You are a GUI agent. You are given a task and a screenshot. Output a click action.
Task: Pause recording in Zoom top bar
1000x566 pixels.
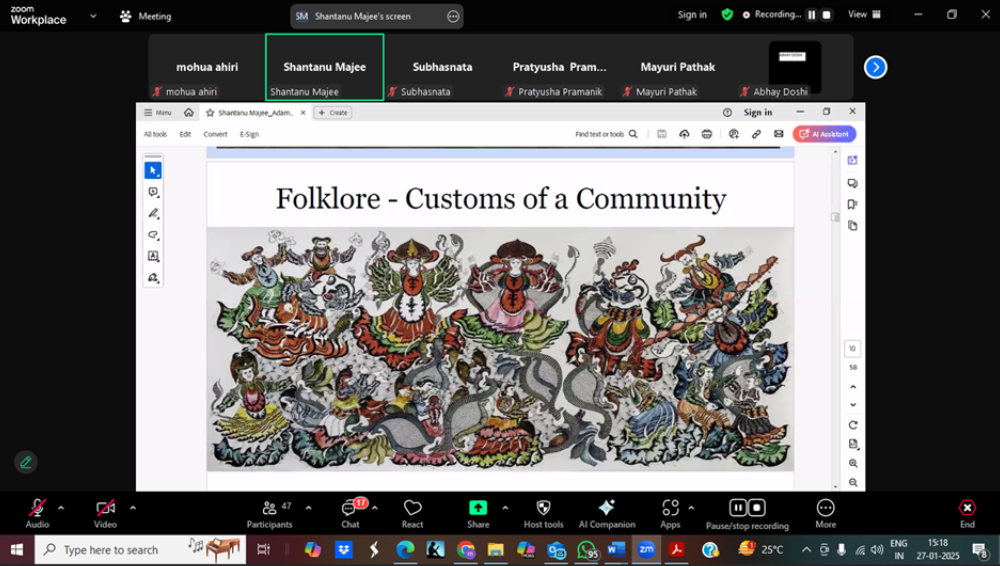[x=811, y=15]
